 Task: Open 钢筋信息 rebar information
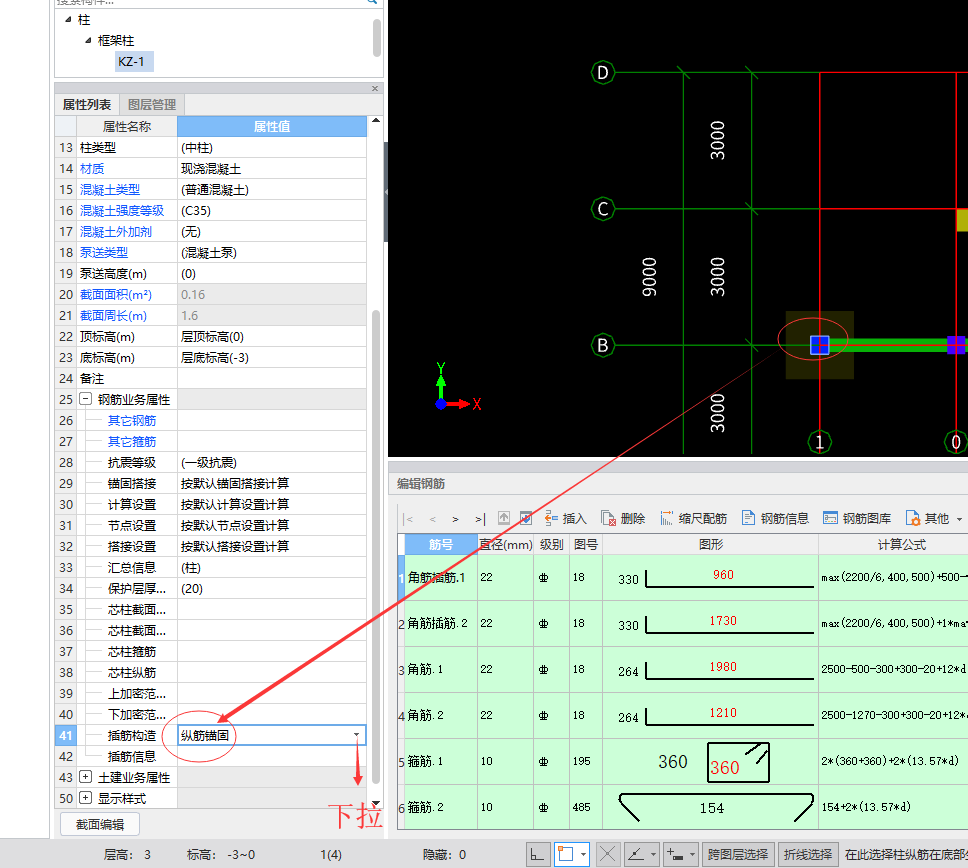775,519
